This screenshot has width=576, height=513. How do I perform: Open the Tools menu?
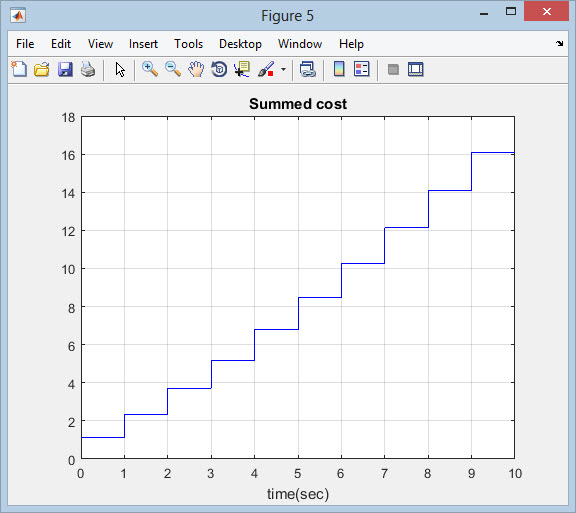pos(188,44)
